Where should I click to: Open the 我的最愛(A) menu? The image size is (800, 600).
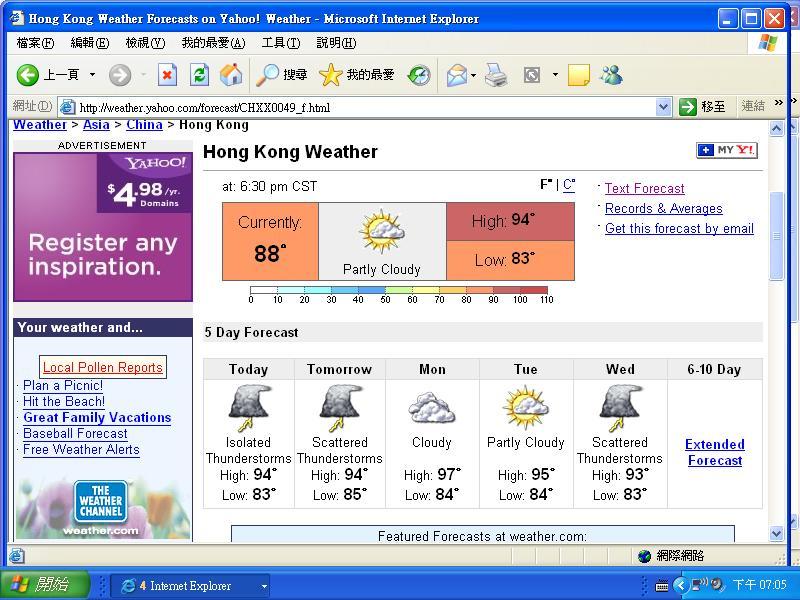click(213, 43)
